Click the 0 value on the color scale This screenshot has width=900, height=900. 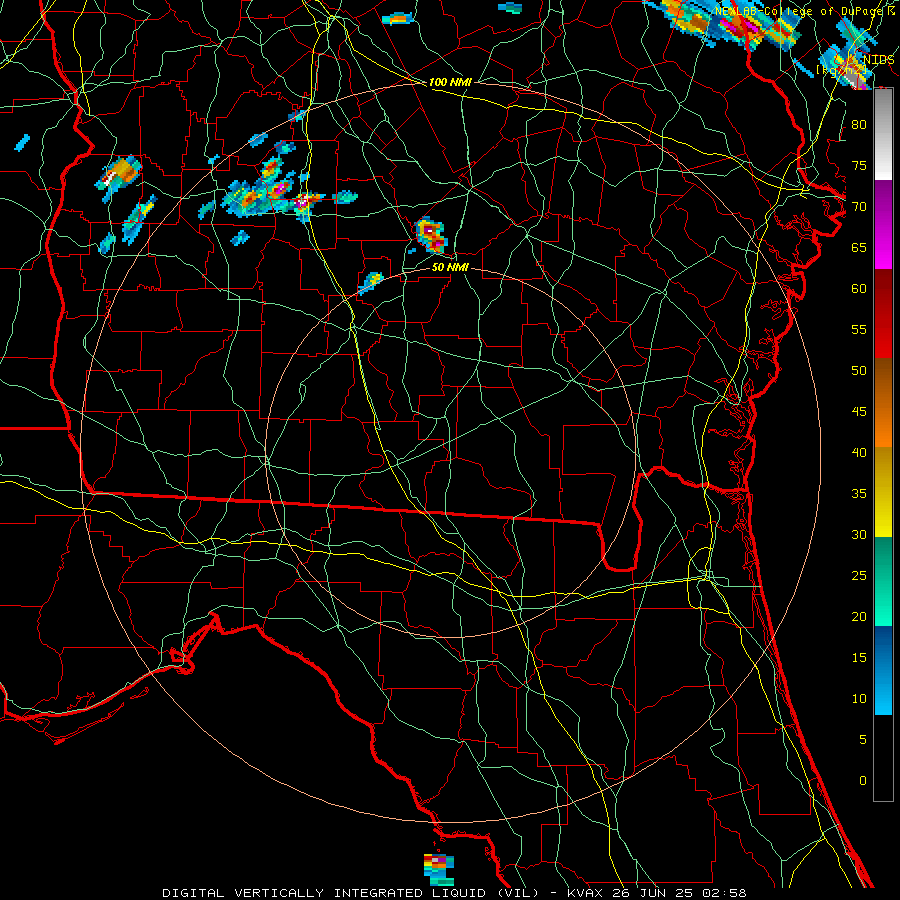[863, 781]
